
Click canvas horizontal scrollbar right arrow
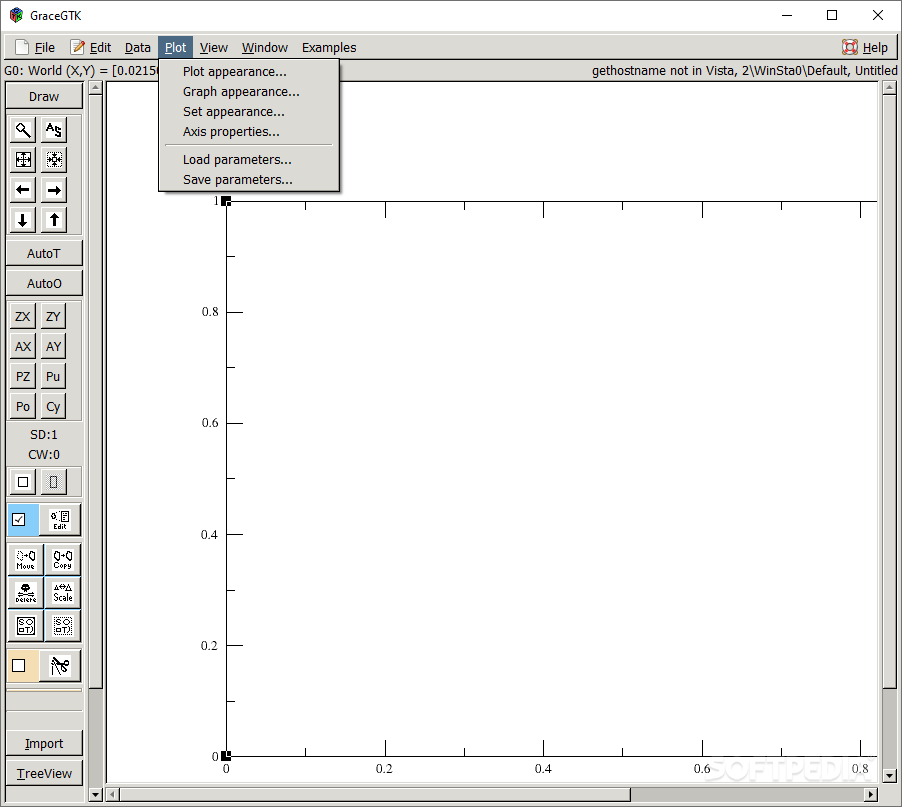(871, 795)
